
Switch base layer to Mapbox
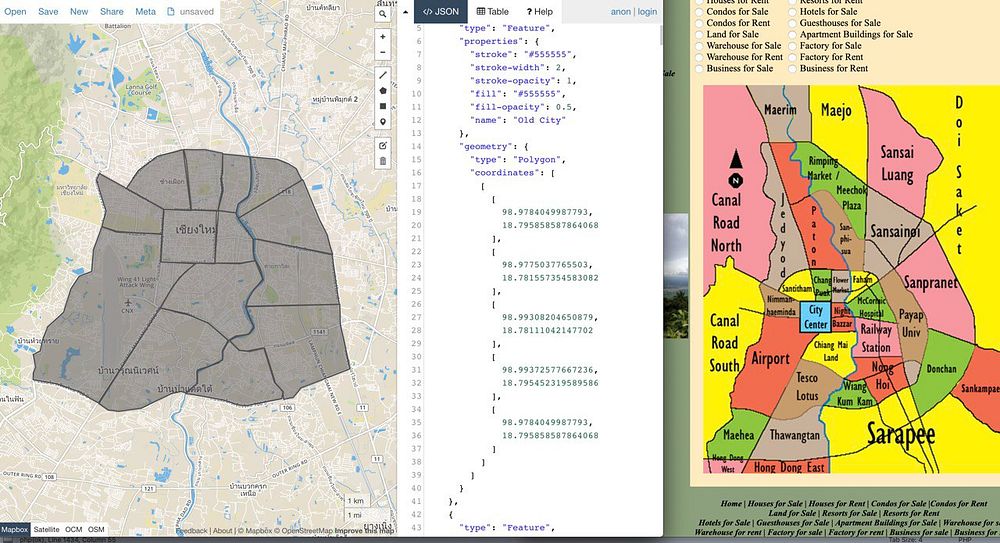pyautogui.click(x=14, y=530)
